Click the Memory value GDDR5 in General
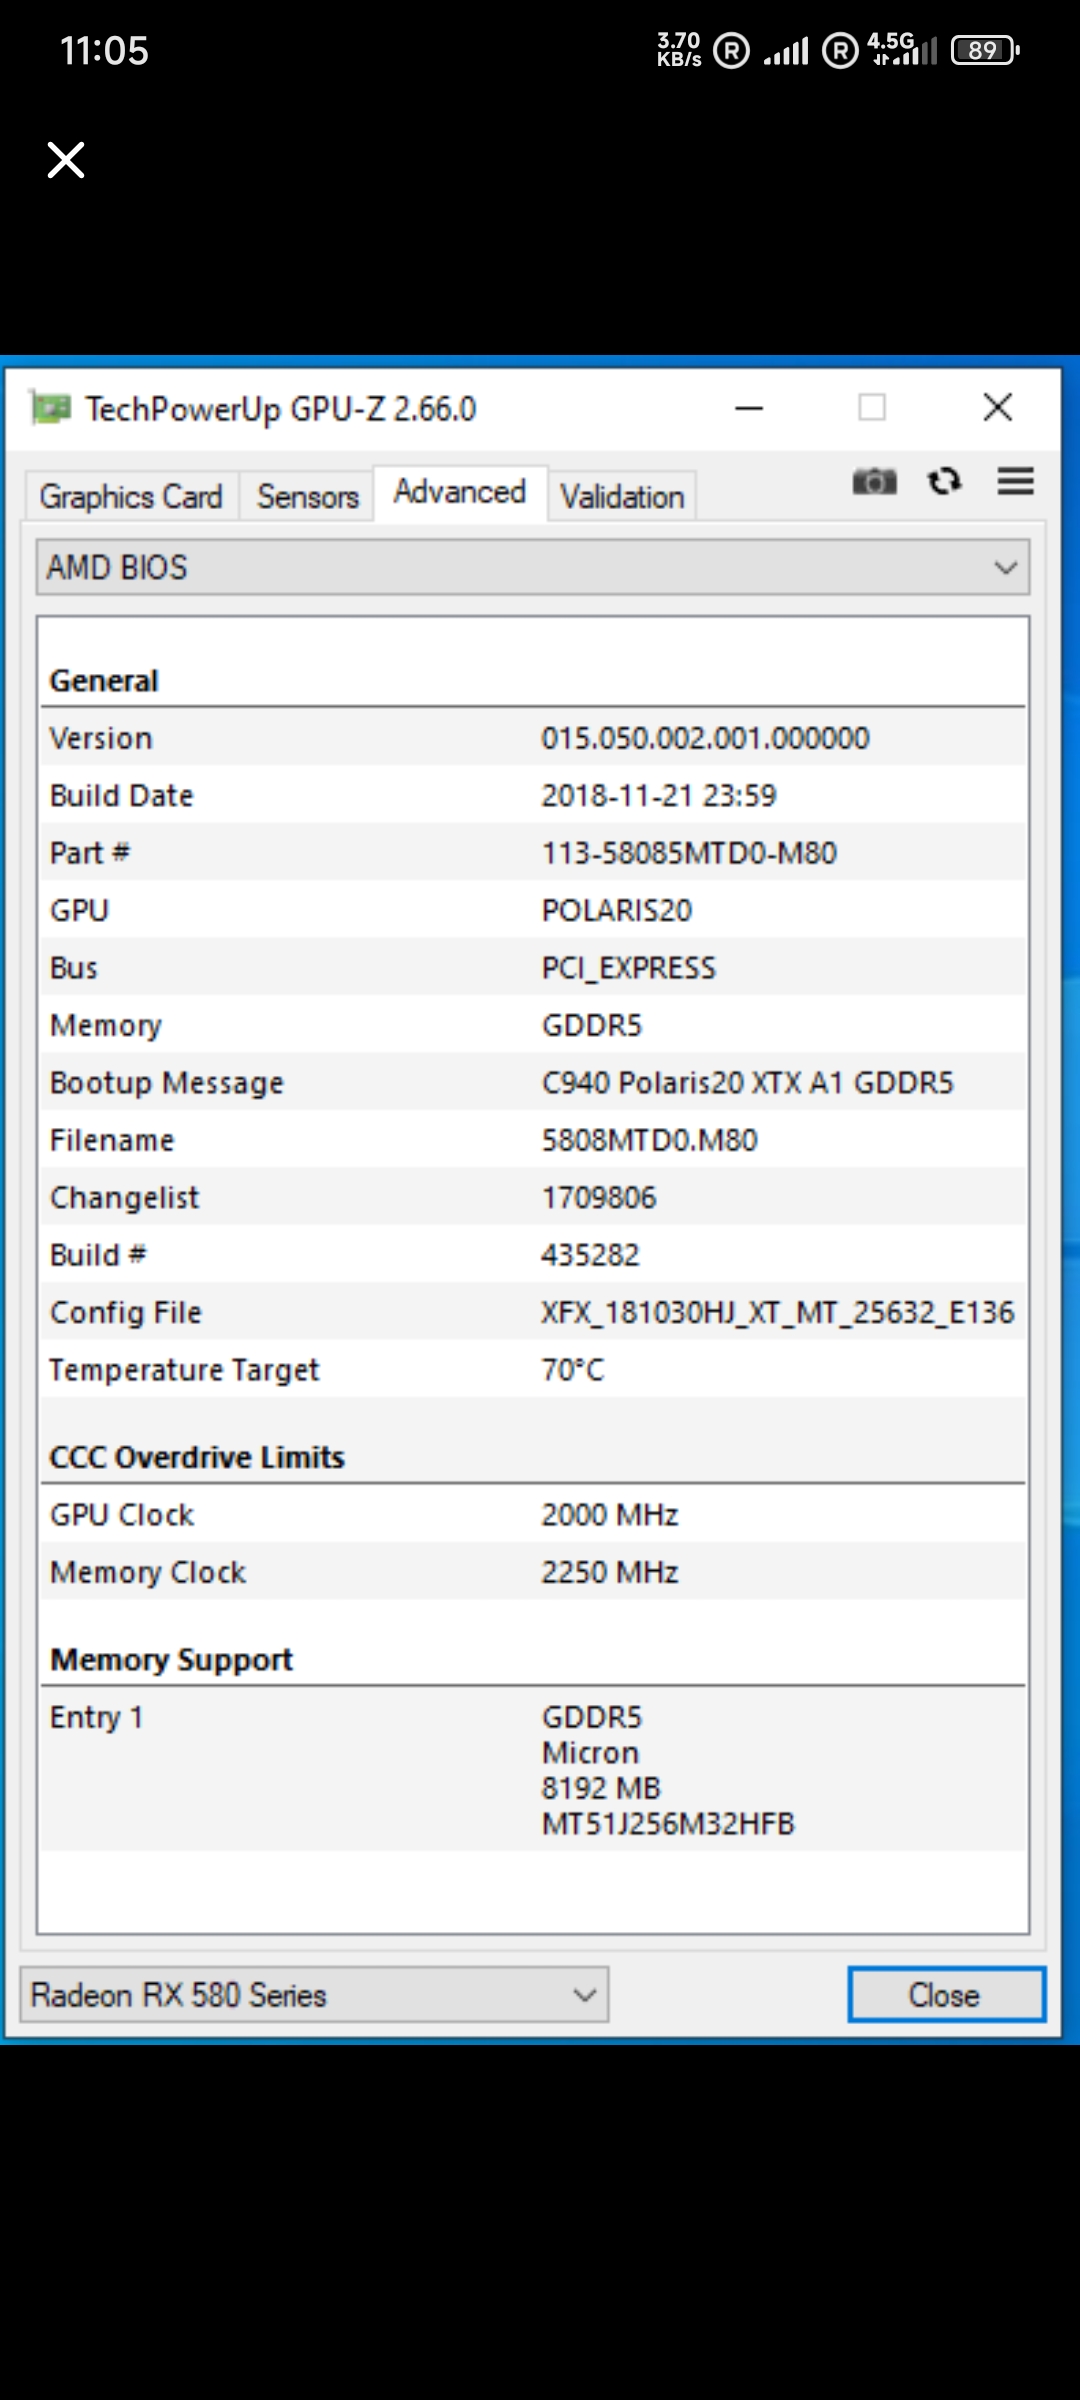This screenshot has height=2400, width=1080. coord(592,1026)
